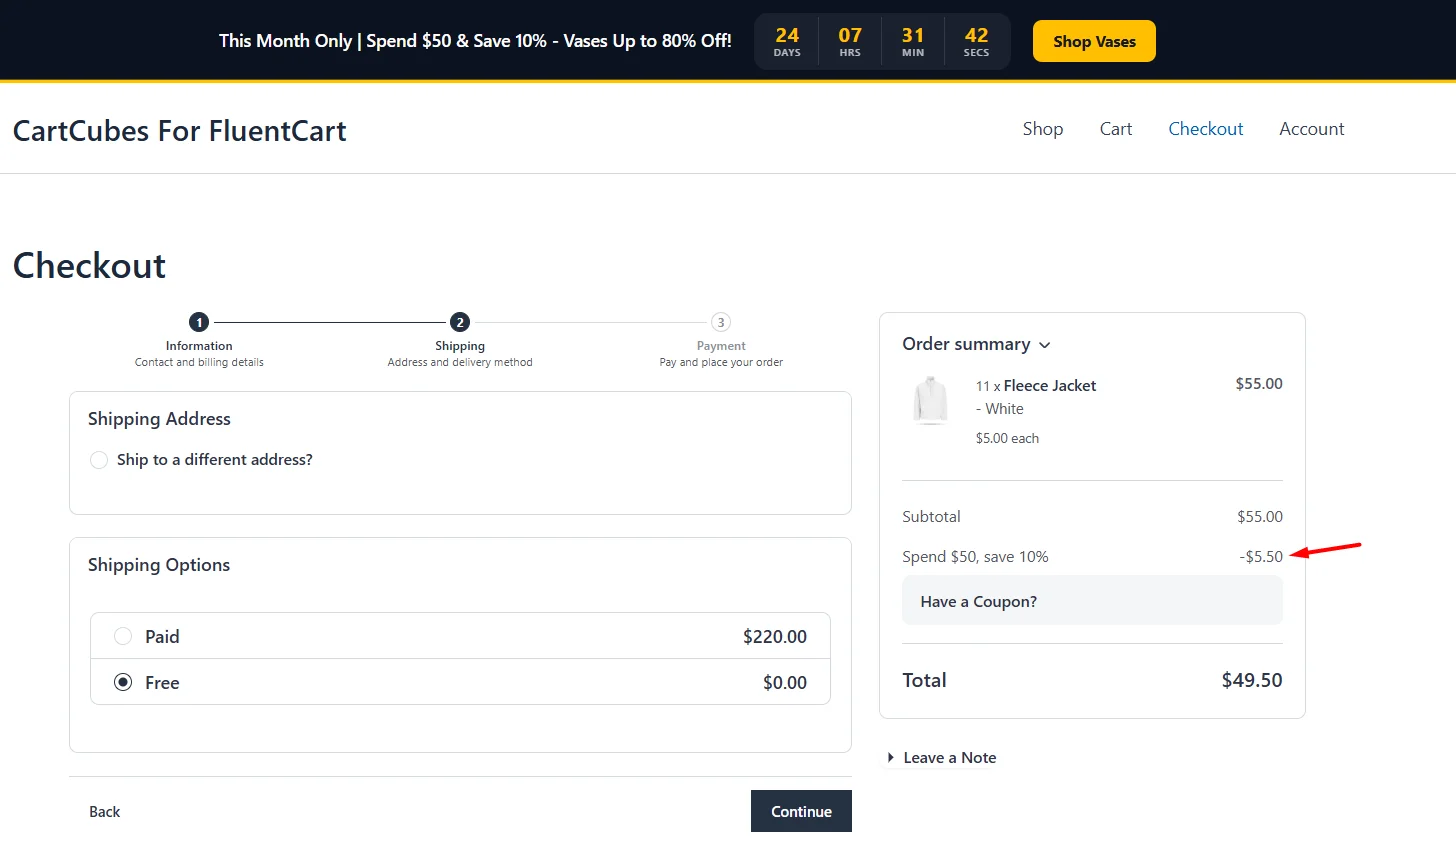
Task: Expand the Leave a Note disclosure triangle
Action: pos(890,758)
